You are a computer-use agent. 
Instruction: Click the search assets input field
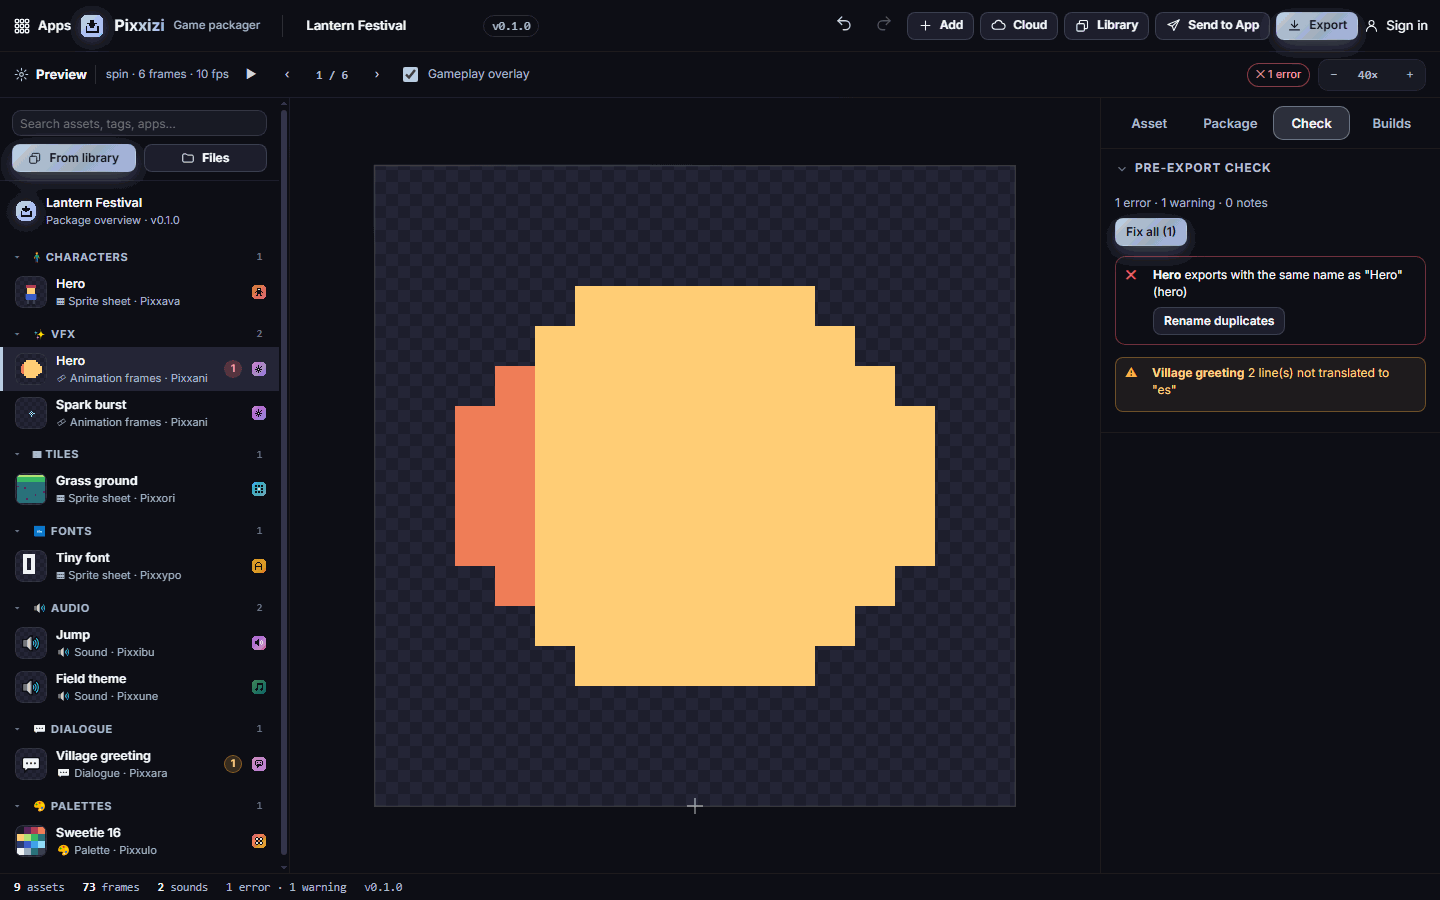coord(139,123)
